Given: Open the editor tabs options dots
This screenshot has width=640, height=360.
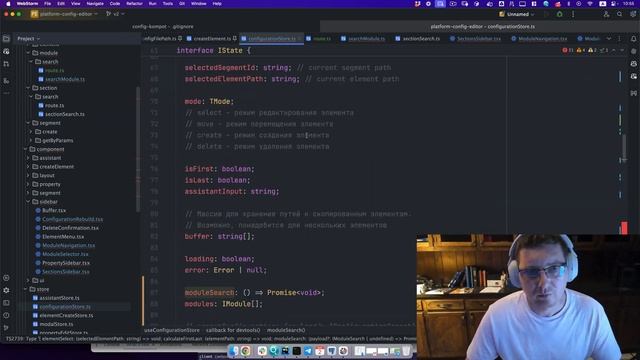Looking at the screenshot, I should pos(619,39).
